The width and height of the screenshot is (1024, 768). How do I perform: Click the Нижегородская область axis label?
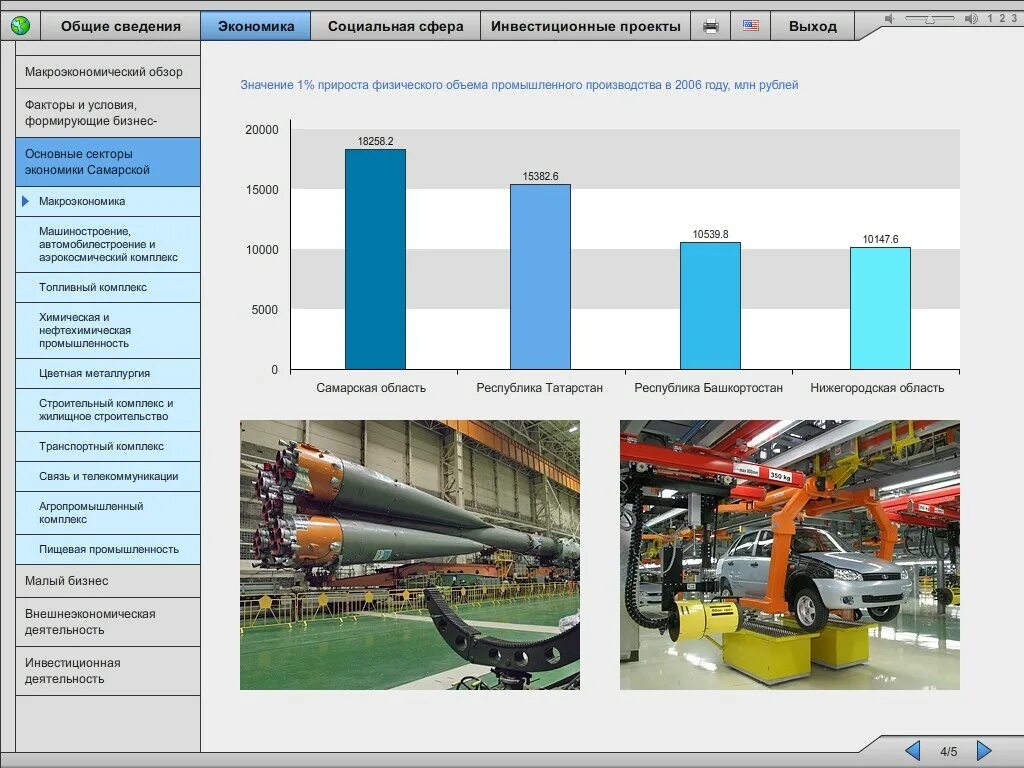pos(877,388)
